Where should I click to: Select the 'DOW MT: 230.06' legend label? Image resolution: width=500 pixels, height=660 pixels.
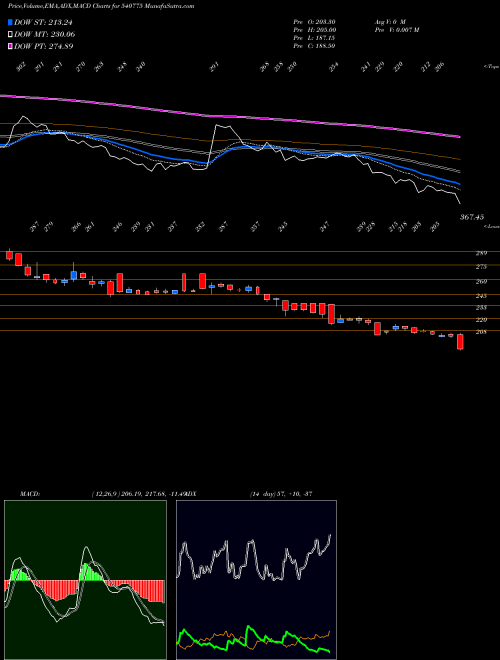(x=45, y=34)
